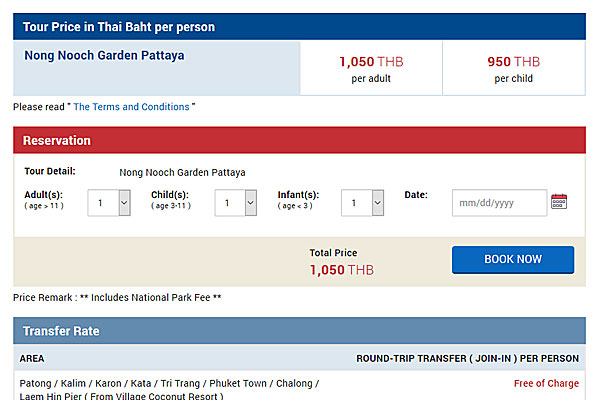
Task: Click the red Free of Charge text
Action: click(x=546, y=383)
